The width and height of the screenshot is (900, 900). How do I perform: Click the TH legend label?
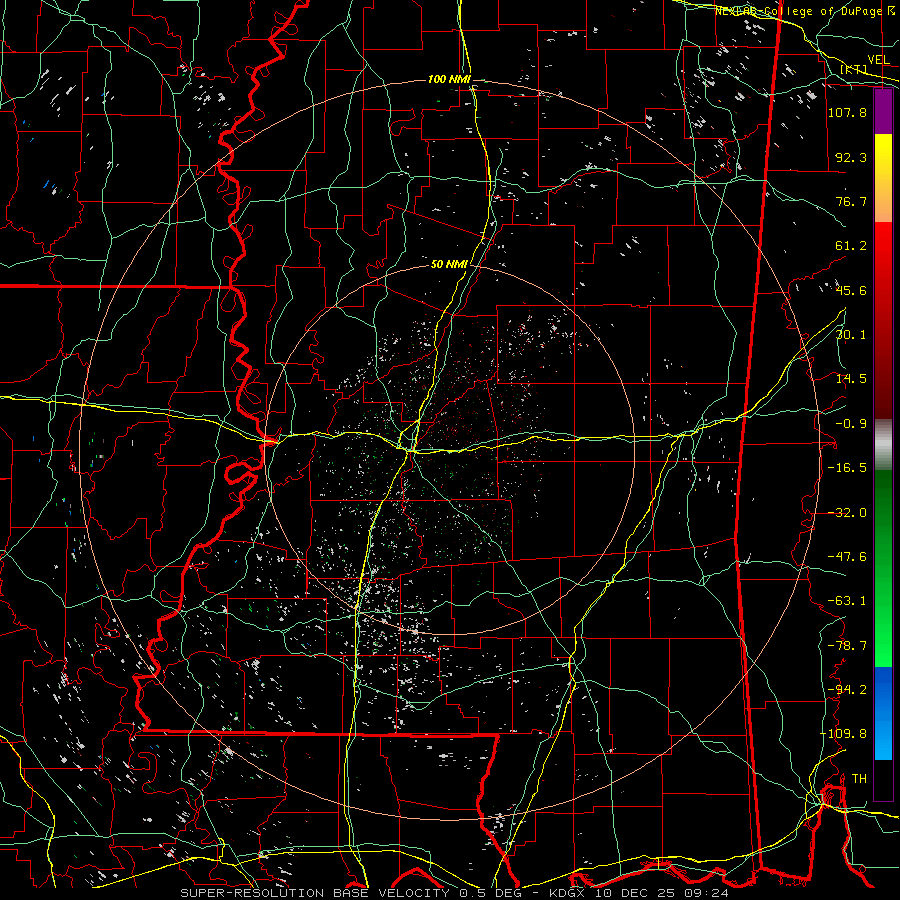(x=859, y=779)
